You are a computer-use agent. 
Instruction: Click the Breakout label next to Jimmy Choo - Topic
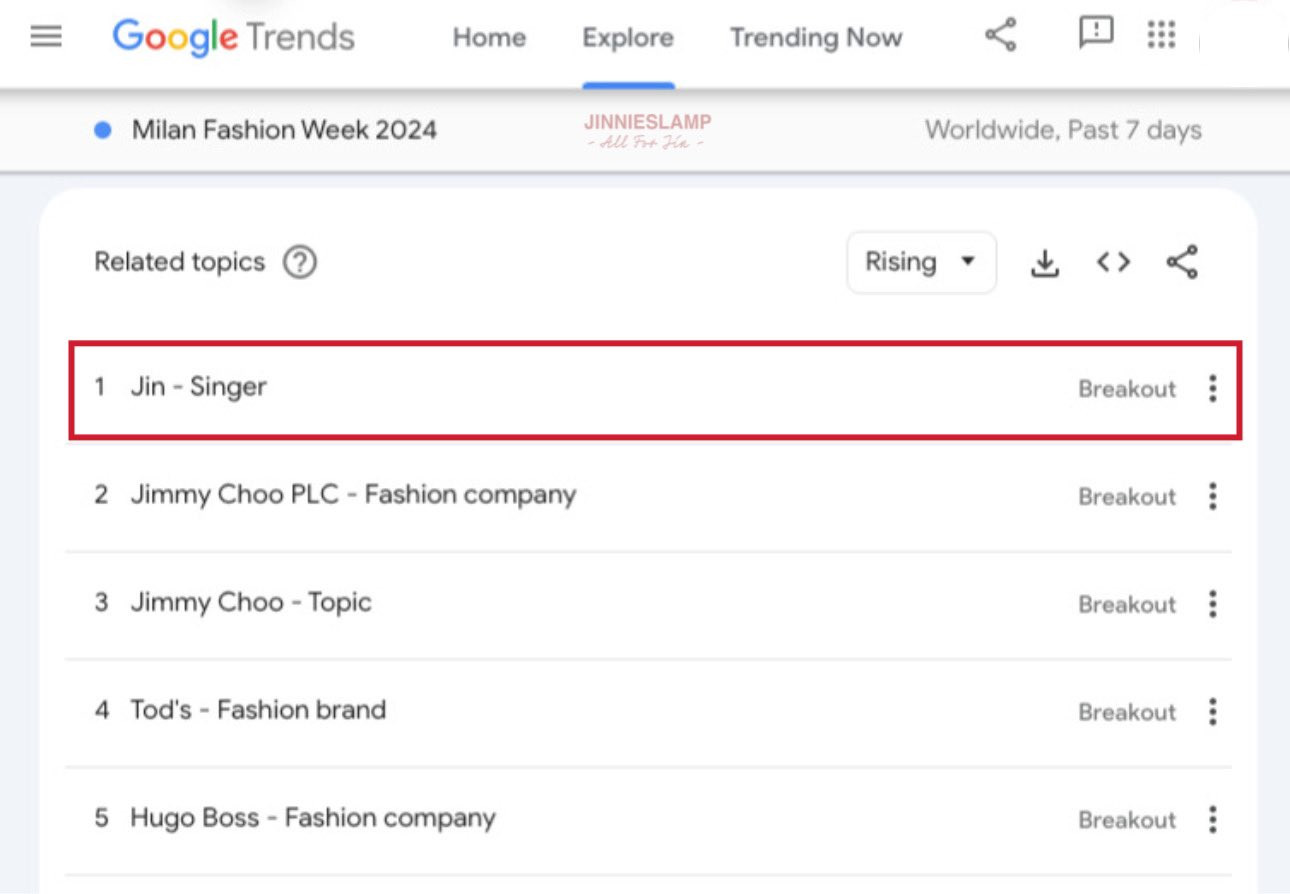pos(1126,604)
